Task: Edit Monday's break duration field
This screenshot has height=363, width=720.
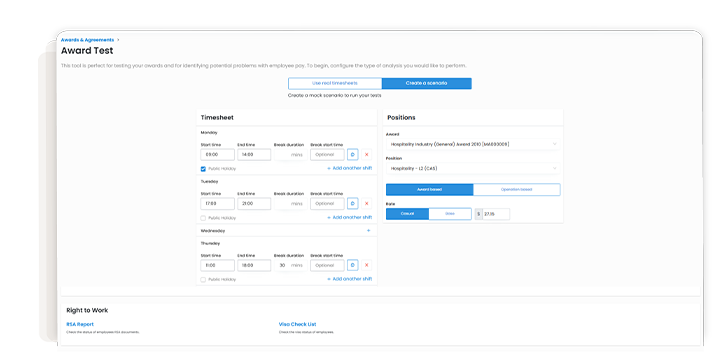Action: (290, 155)
